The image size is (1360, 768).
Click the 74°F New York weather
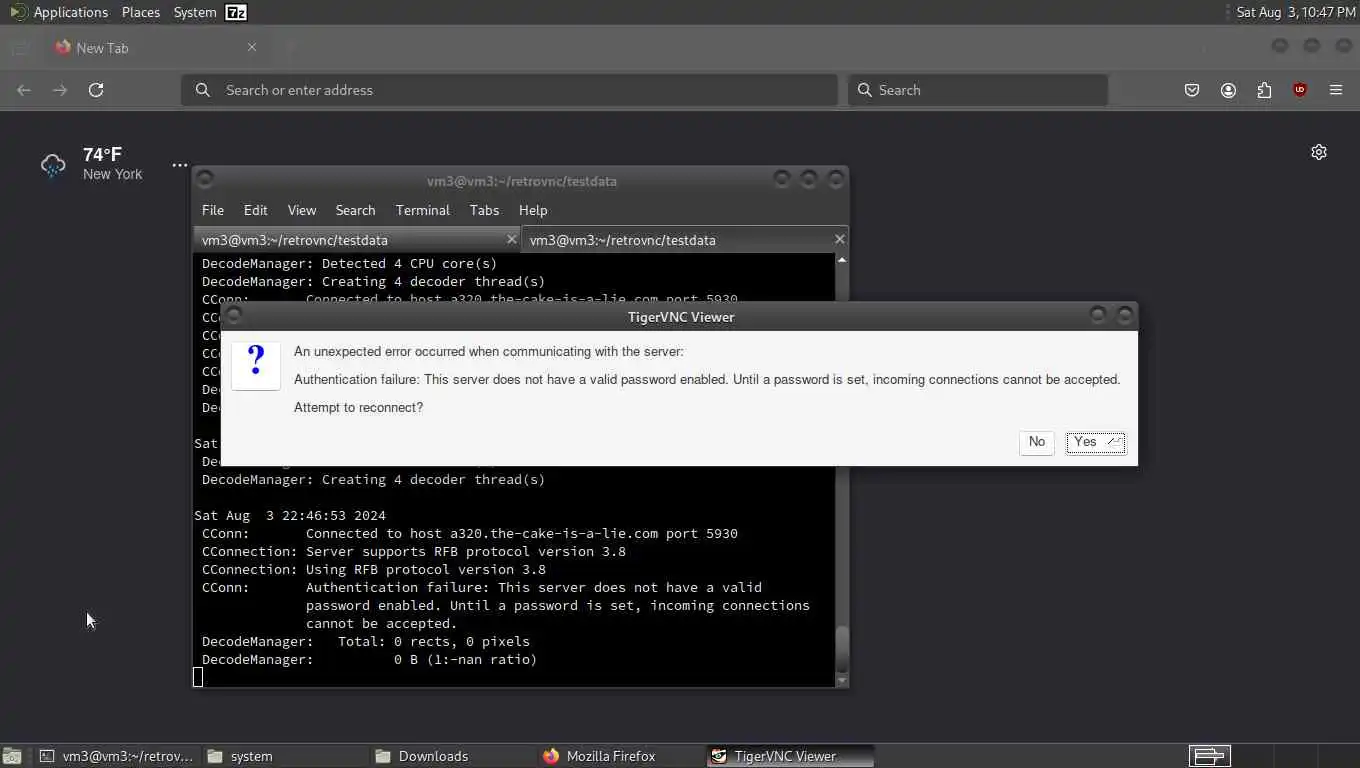tap(112, 164)
